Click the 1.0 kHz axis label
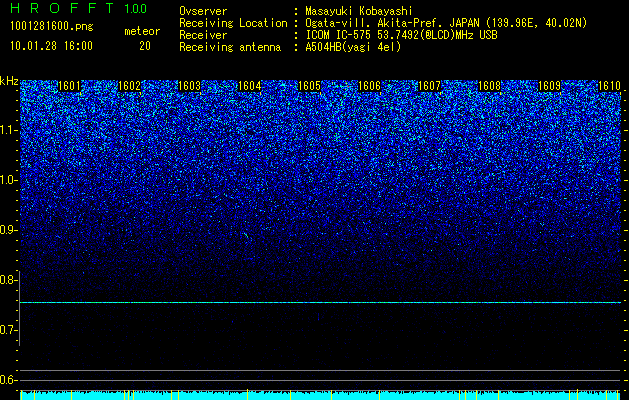 tap(7, 180)
